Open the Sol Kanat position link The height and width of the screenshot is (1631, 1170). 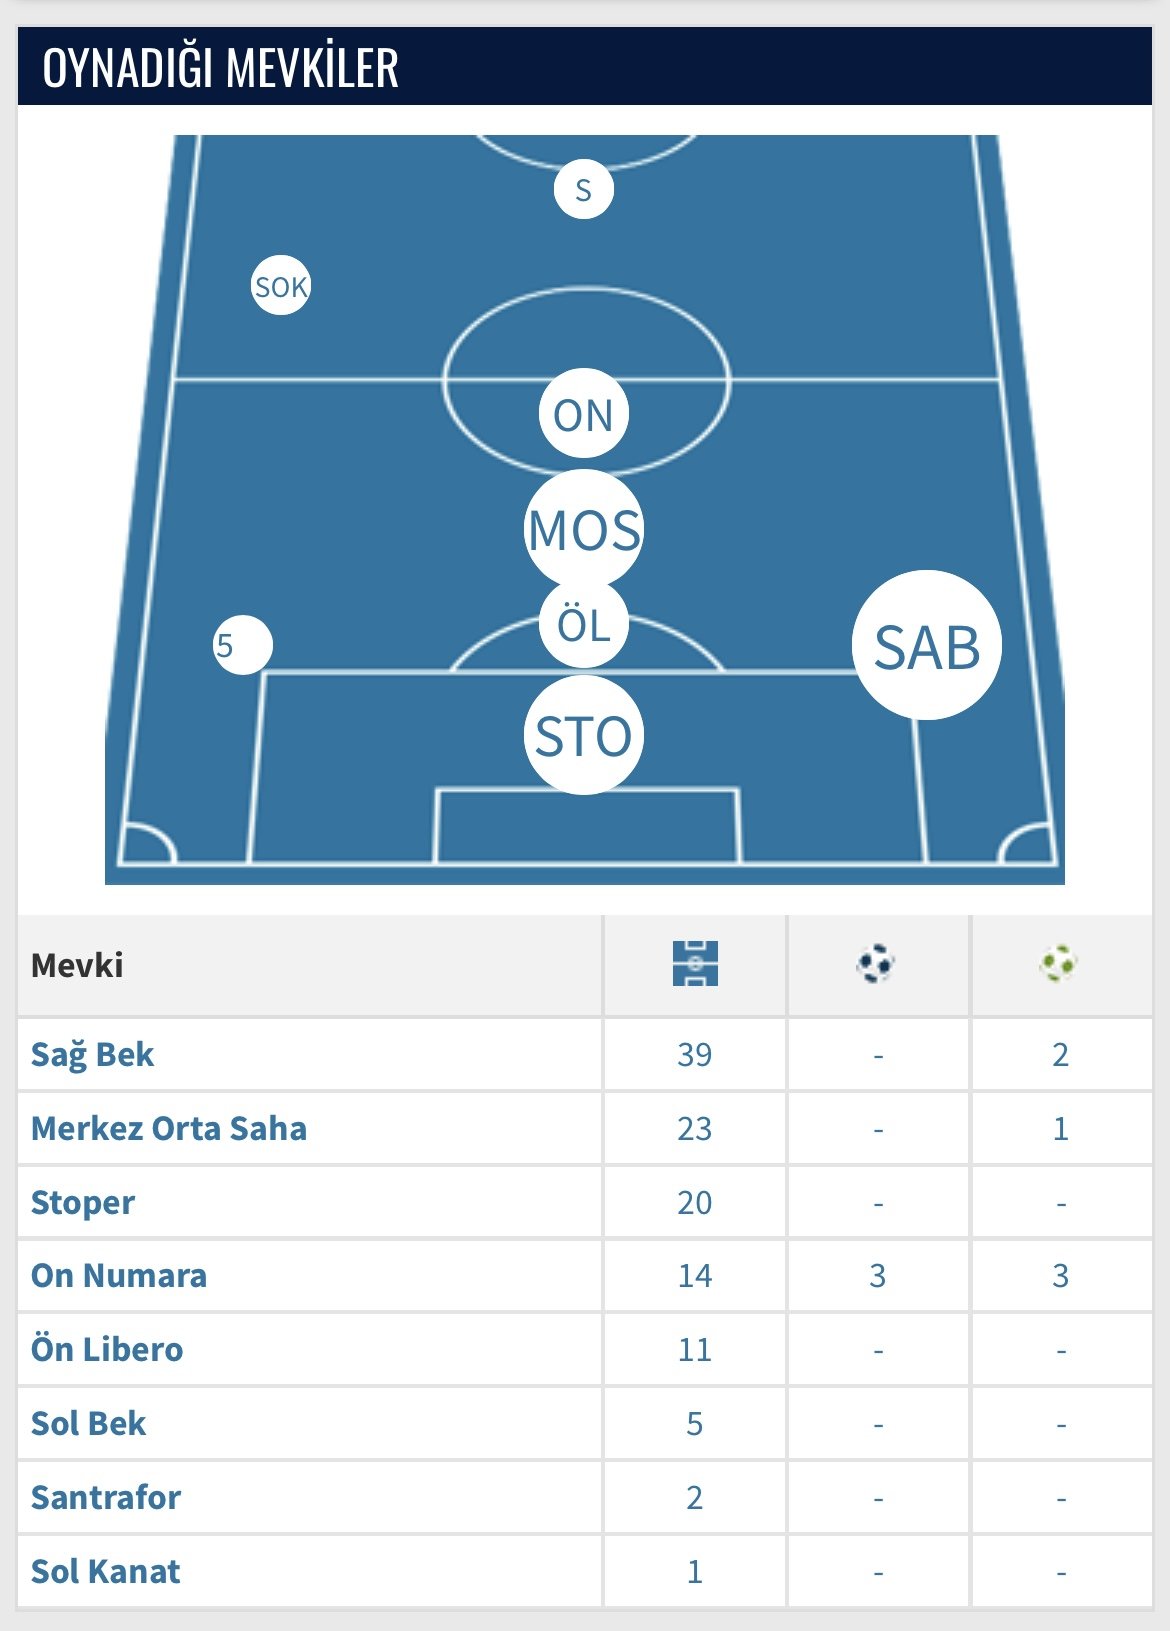[105, 1571]
